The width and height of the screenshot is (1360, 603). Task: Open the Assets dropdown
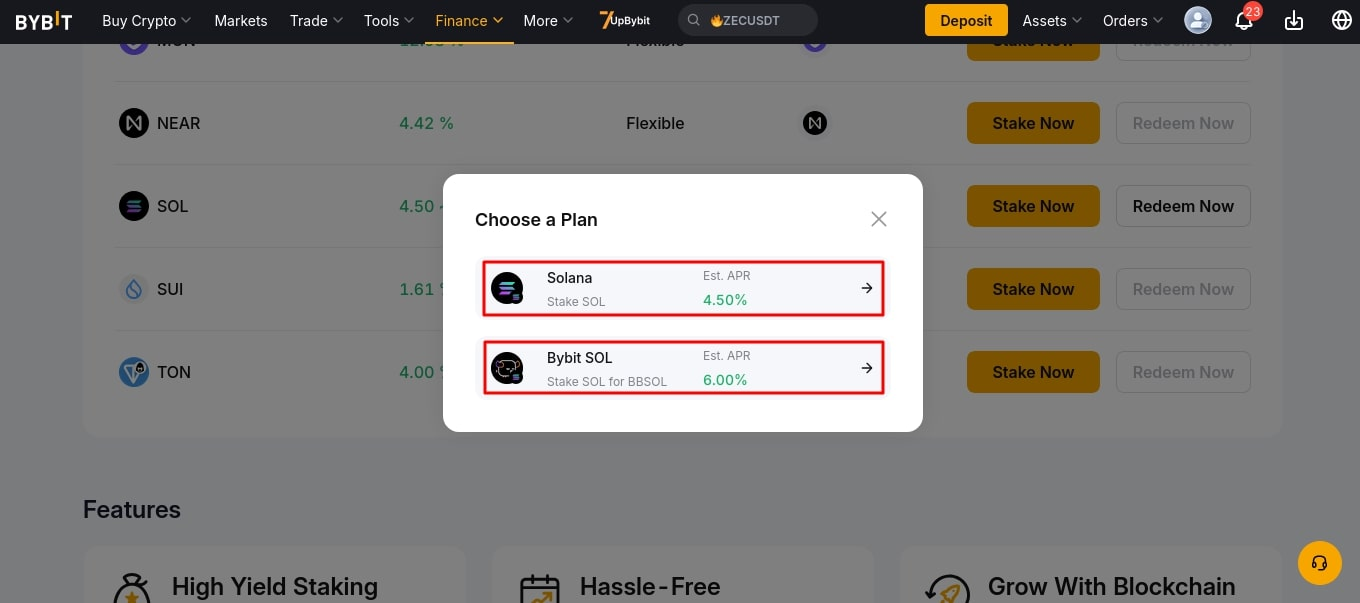click(1052, 21)
